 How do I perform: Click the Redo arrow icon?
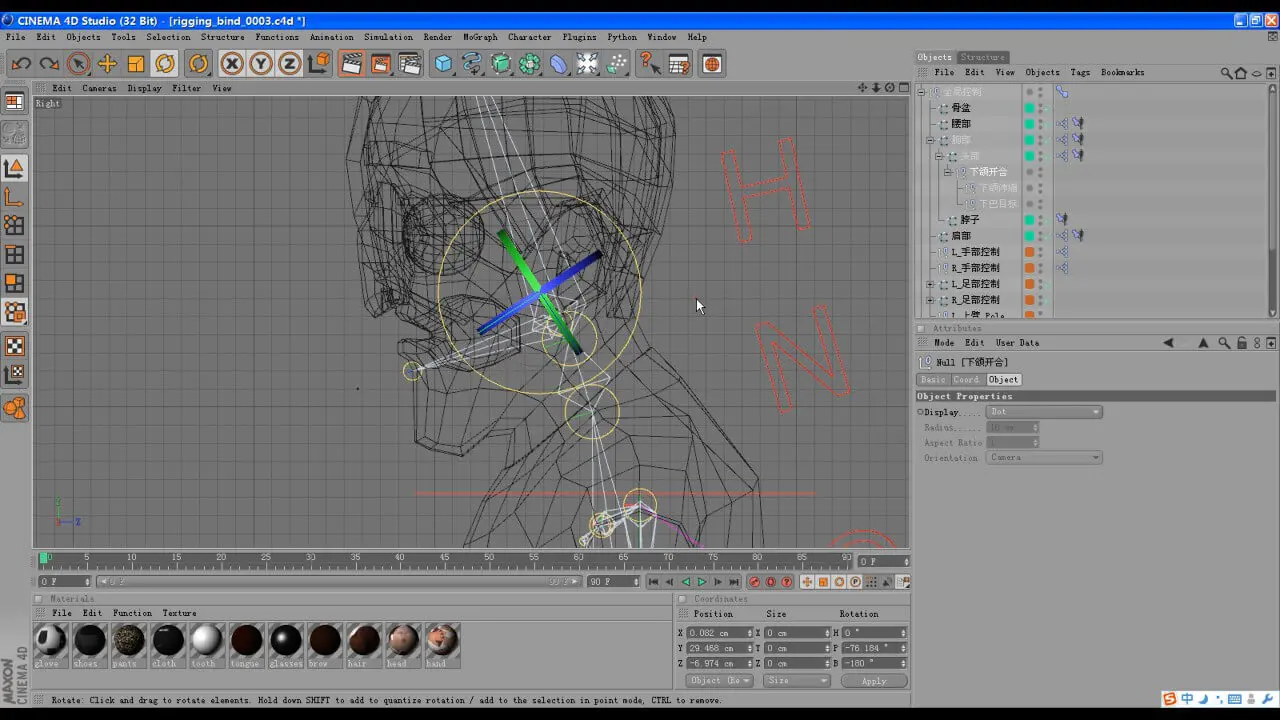pyautogui.click(x=49, y=64)
